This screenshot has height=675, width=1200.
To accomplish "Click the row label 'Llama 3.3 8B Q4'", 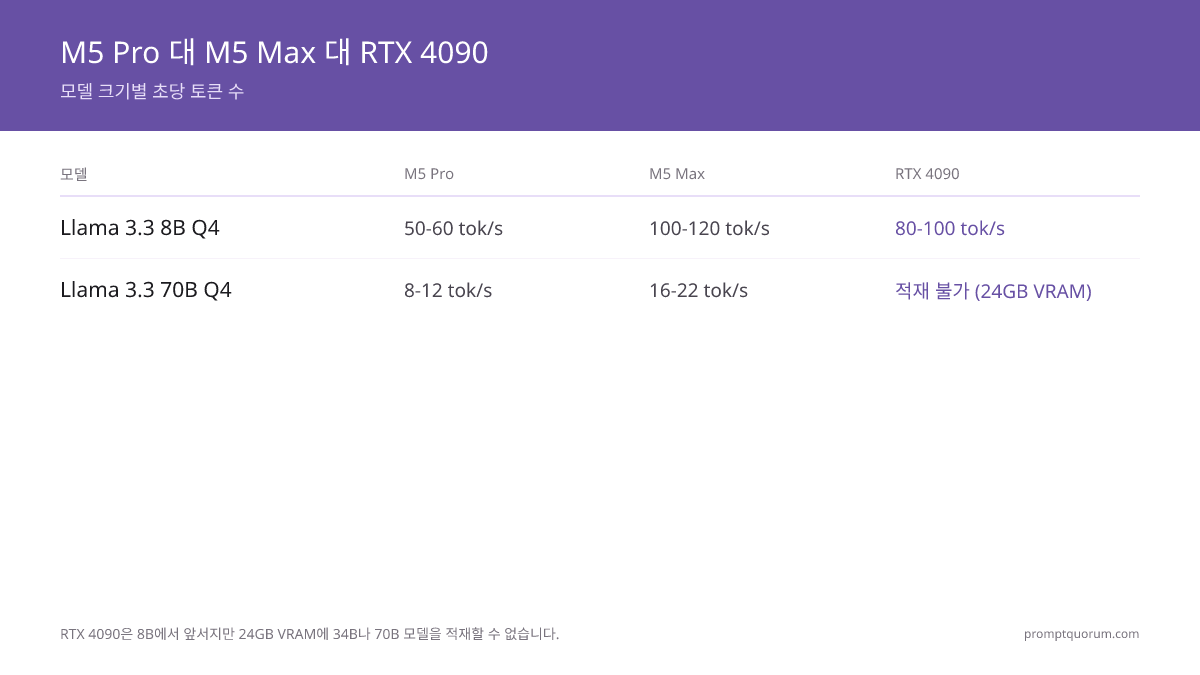I will 140,228.
